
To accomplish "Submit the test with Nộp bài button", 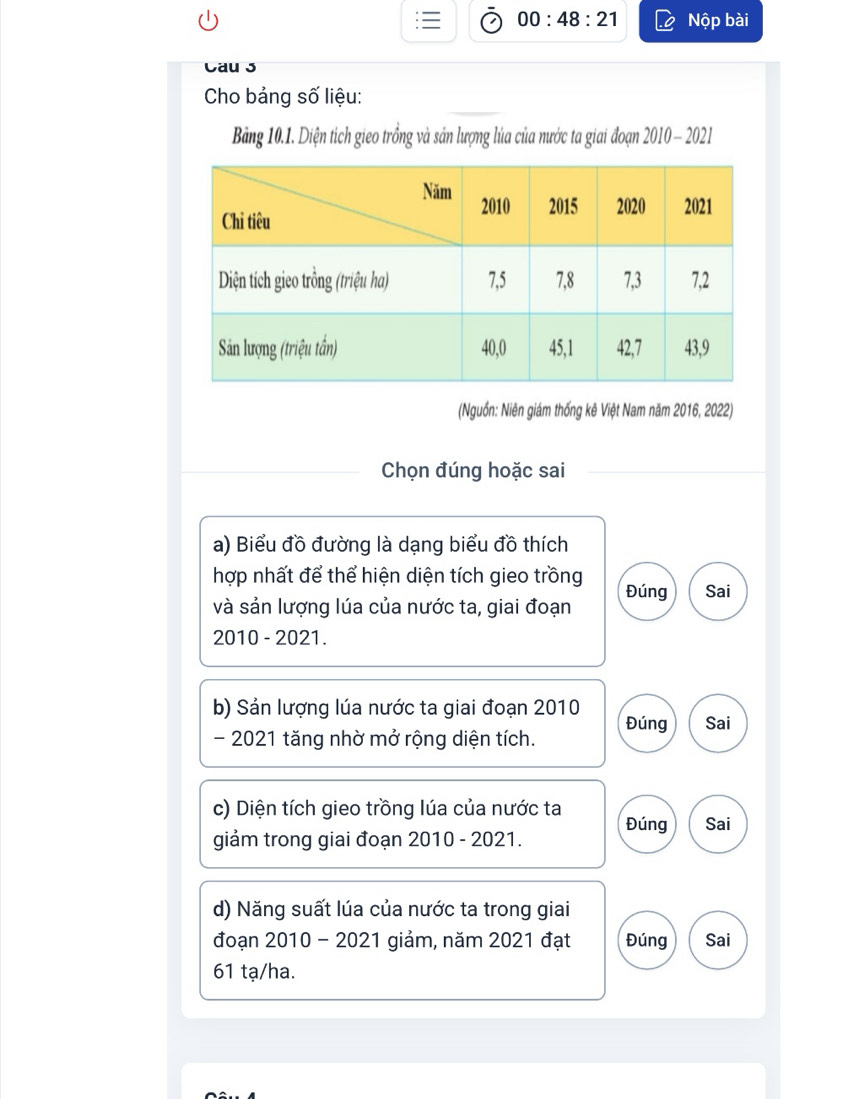I will [700, 20].
